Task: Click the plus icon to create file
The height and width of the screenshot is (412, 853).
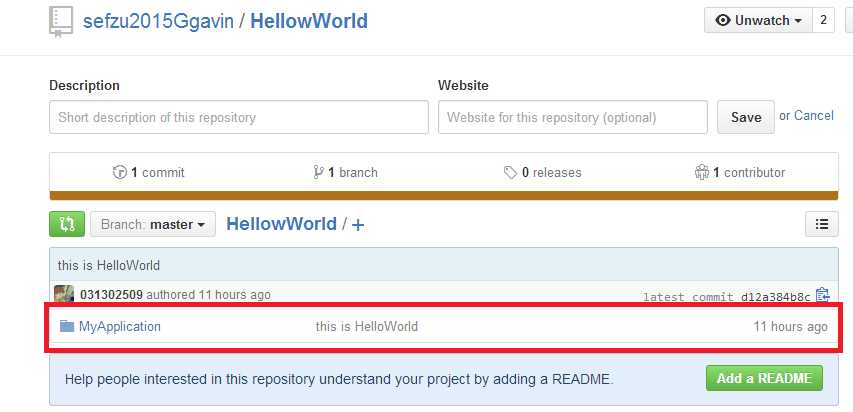Action: (357, 225)
